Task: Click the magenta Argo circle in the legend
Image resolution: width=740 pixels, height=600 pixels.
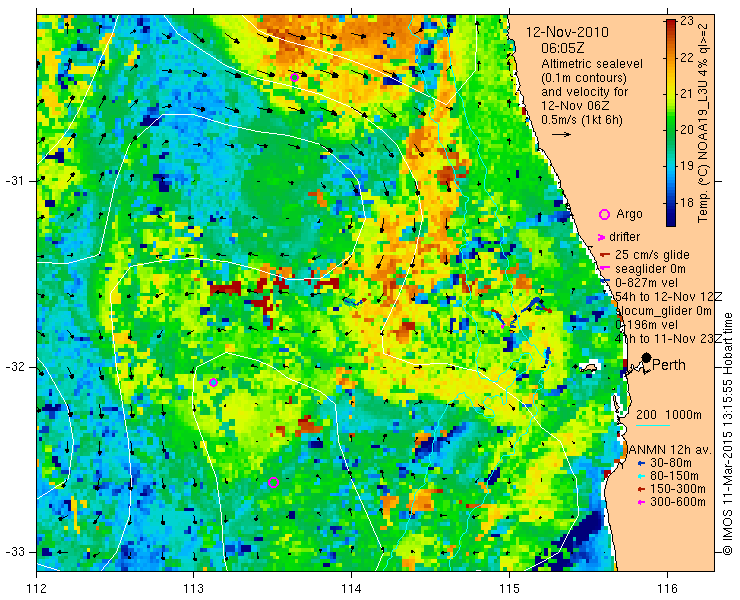Action: click(604, 214)
